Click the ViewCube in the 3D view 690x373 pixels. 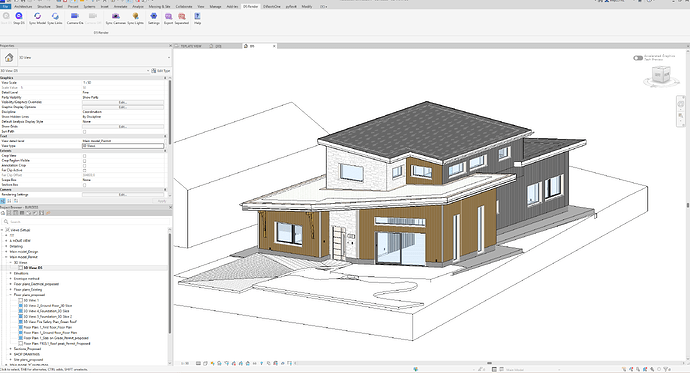[661, 76]
